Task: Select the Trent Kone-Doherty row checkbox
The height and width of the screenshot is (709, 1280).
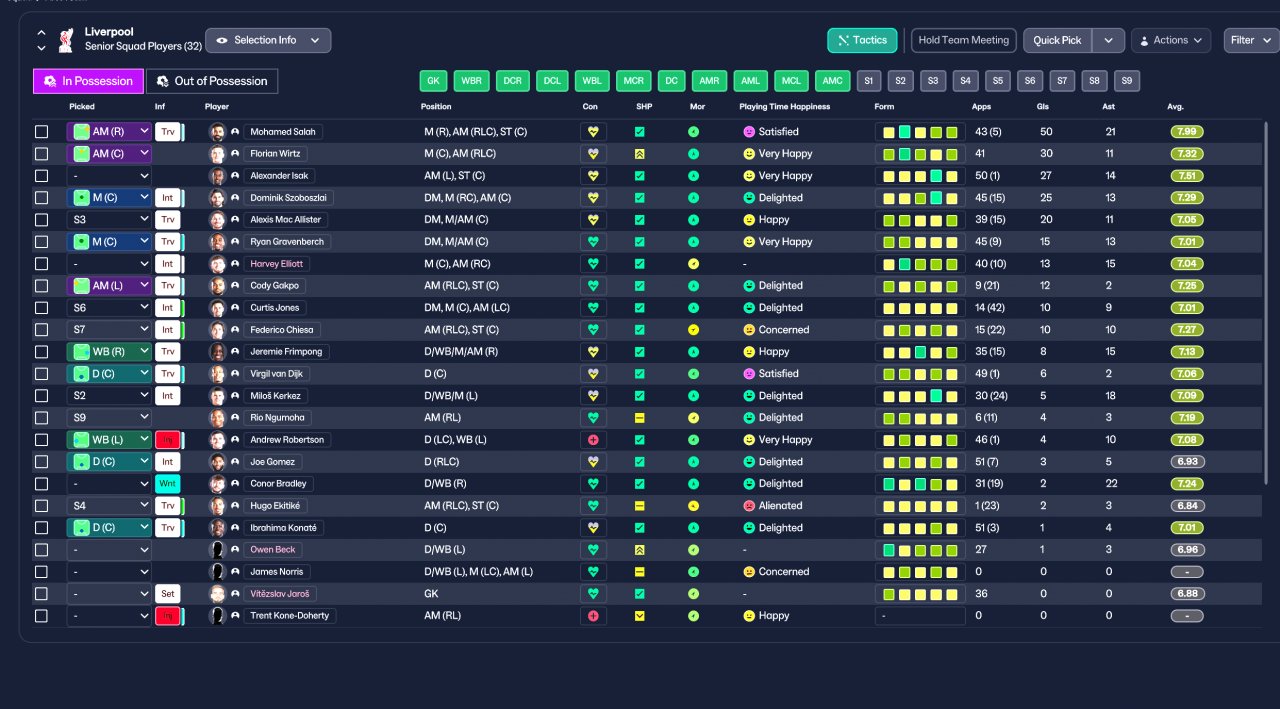Action: (41, 616)
